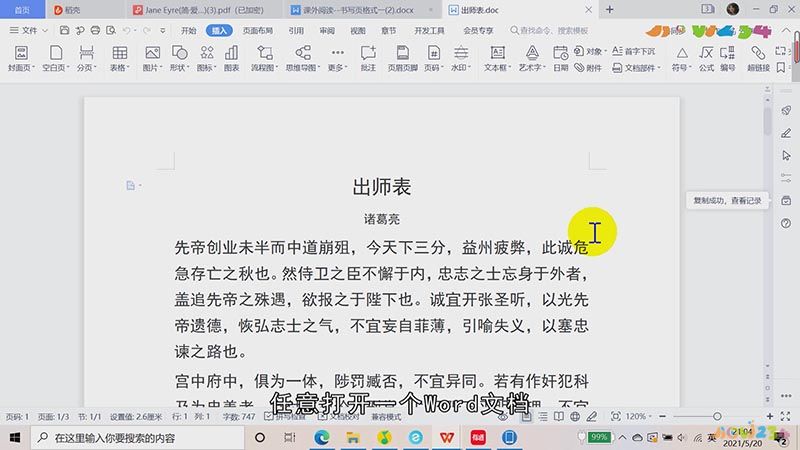Viewport: 800px width, 450px height.
Task: Open the document parts (文档部件) dropdown
Action: [x=636, y=67]
